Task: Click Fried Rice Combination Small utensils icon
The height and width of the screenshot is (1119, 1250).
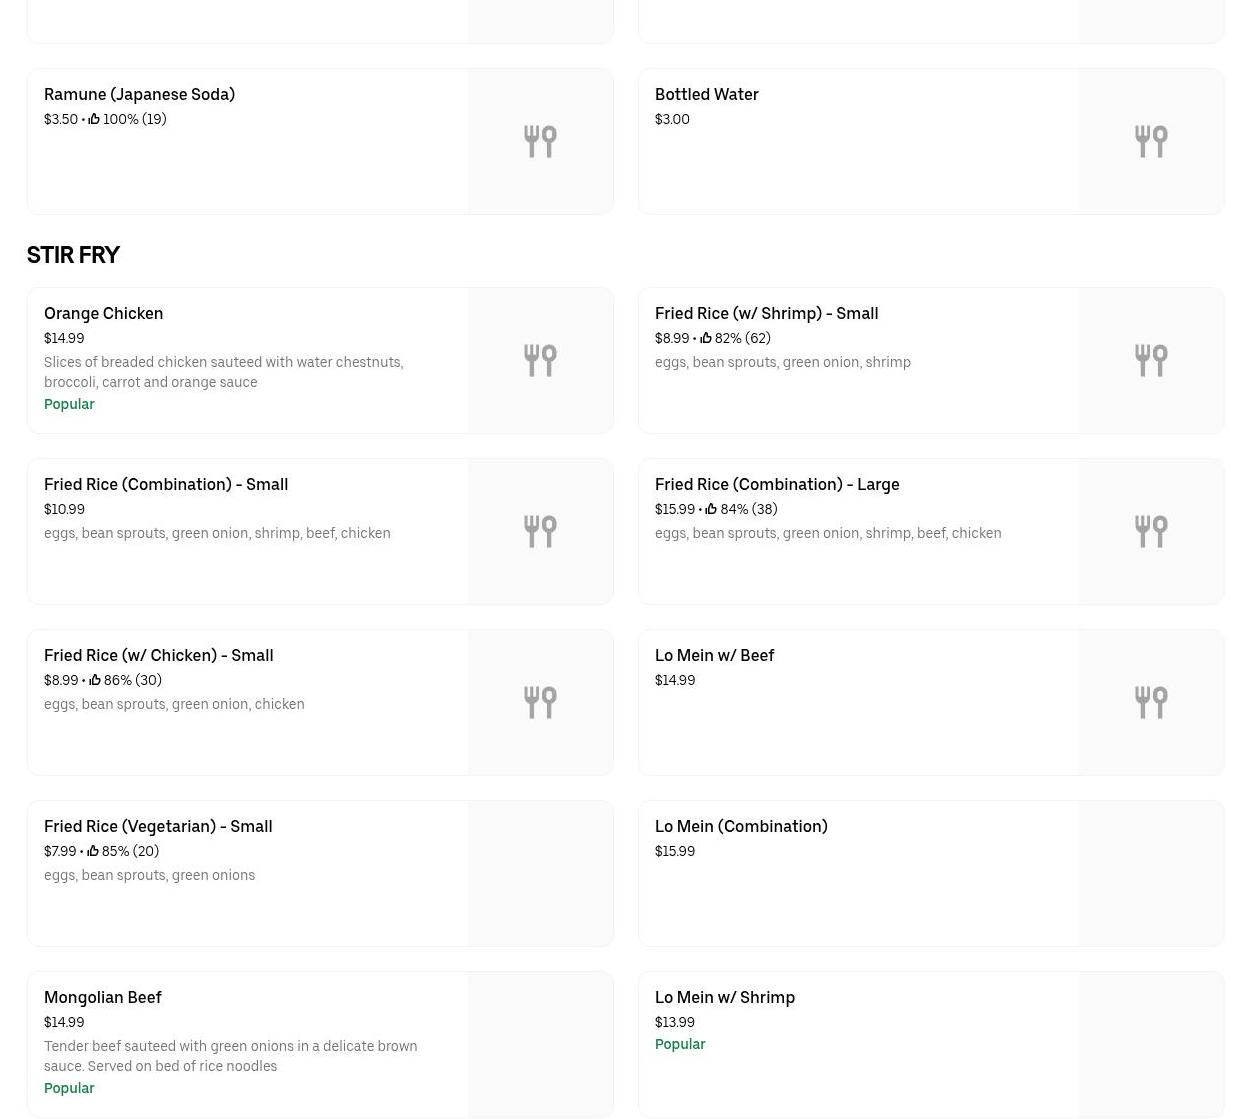Action: tap(540, 531)
